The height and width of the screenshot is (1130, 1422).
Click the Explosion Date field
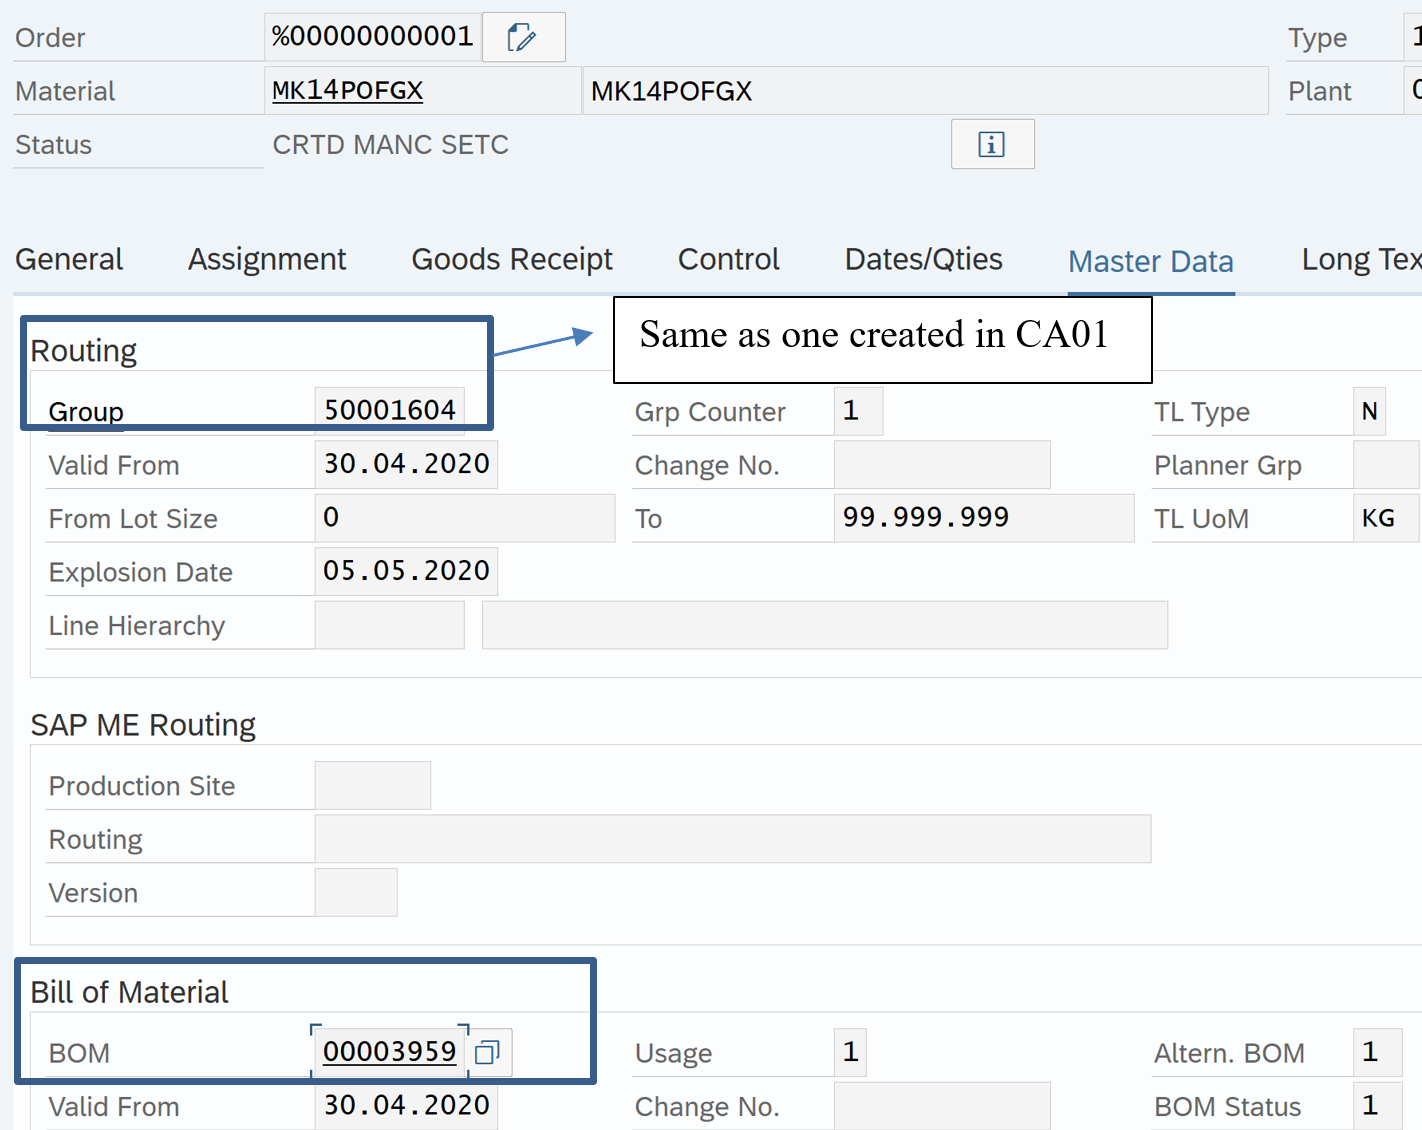click(x=406, y=571)
